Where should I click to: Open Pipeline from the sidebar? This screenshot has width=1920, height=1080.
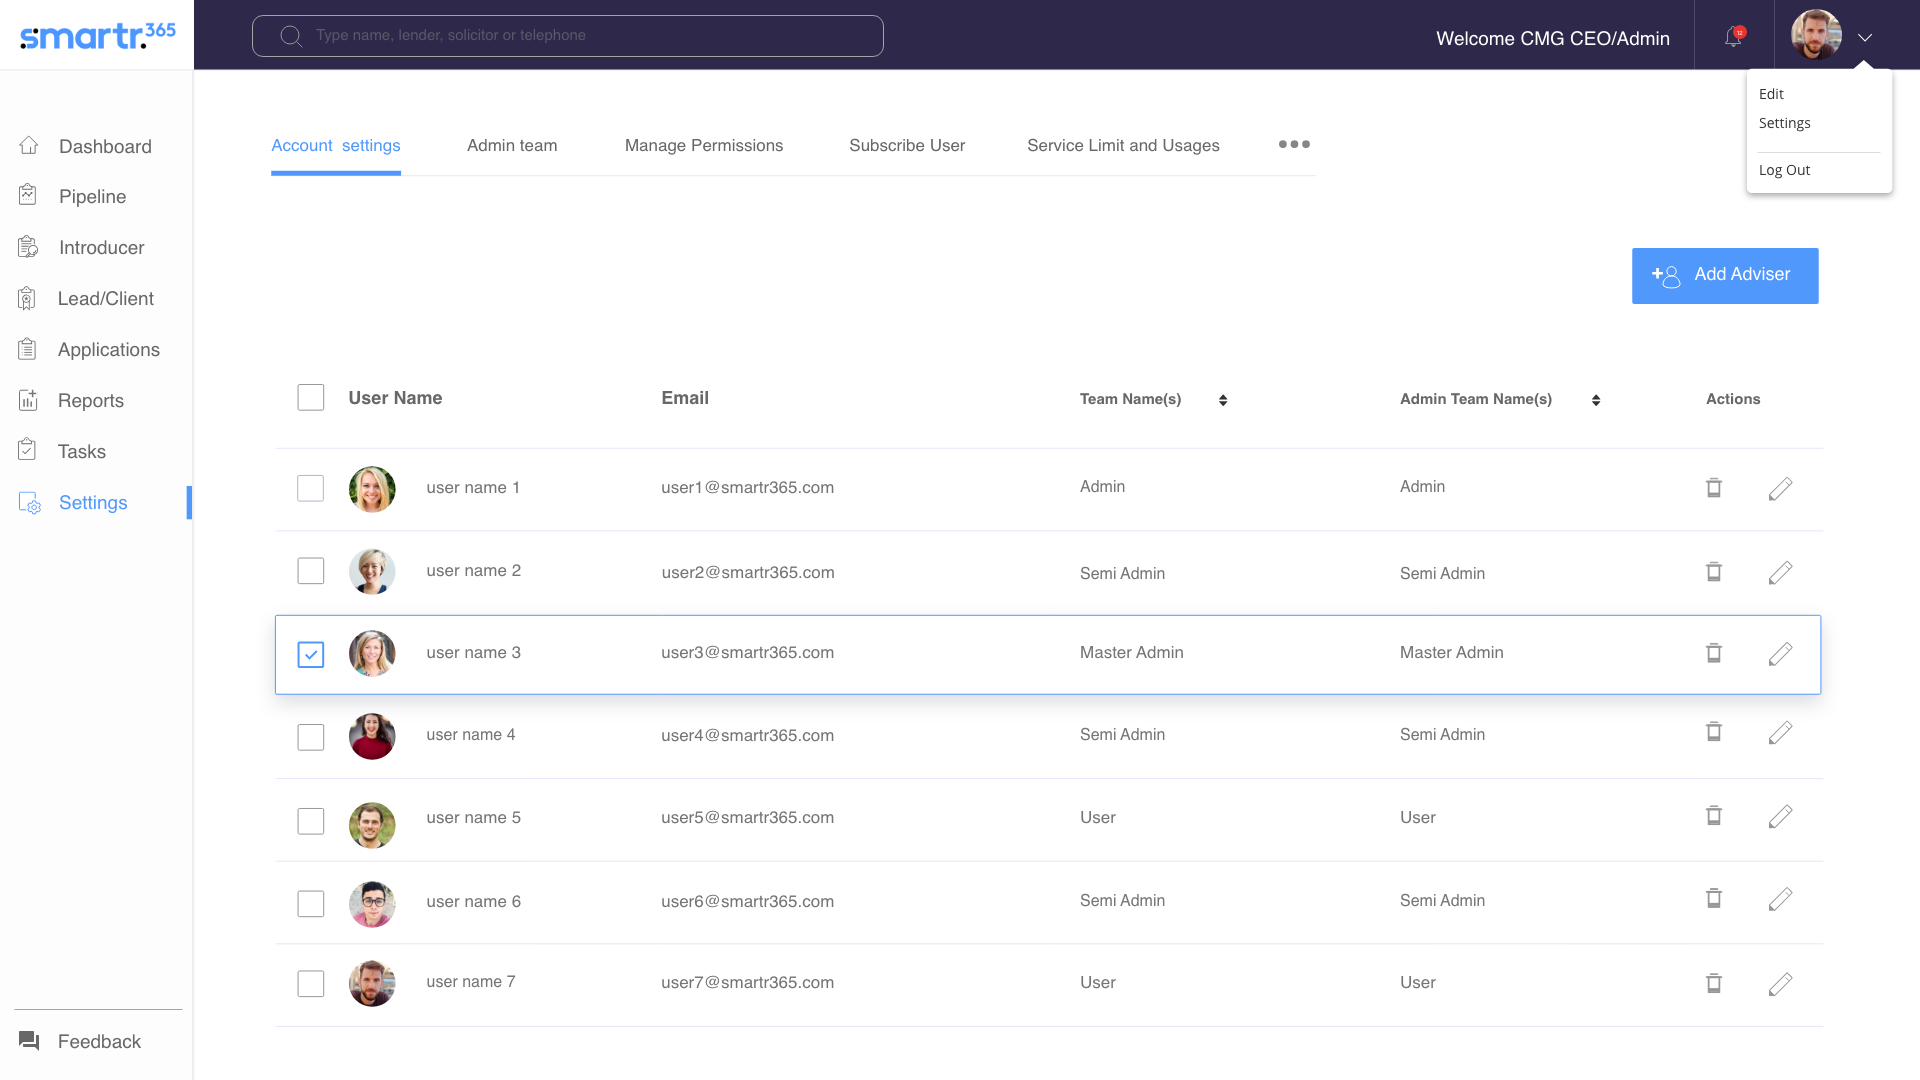[92, 197]
